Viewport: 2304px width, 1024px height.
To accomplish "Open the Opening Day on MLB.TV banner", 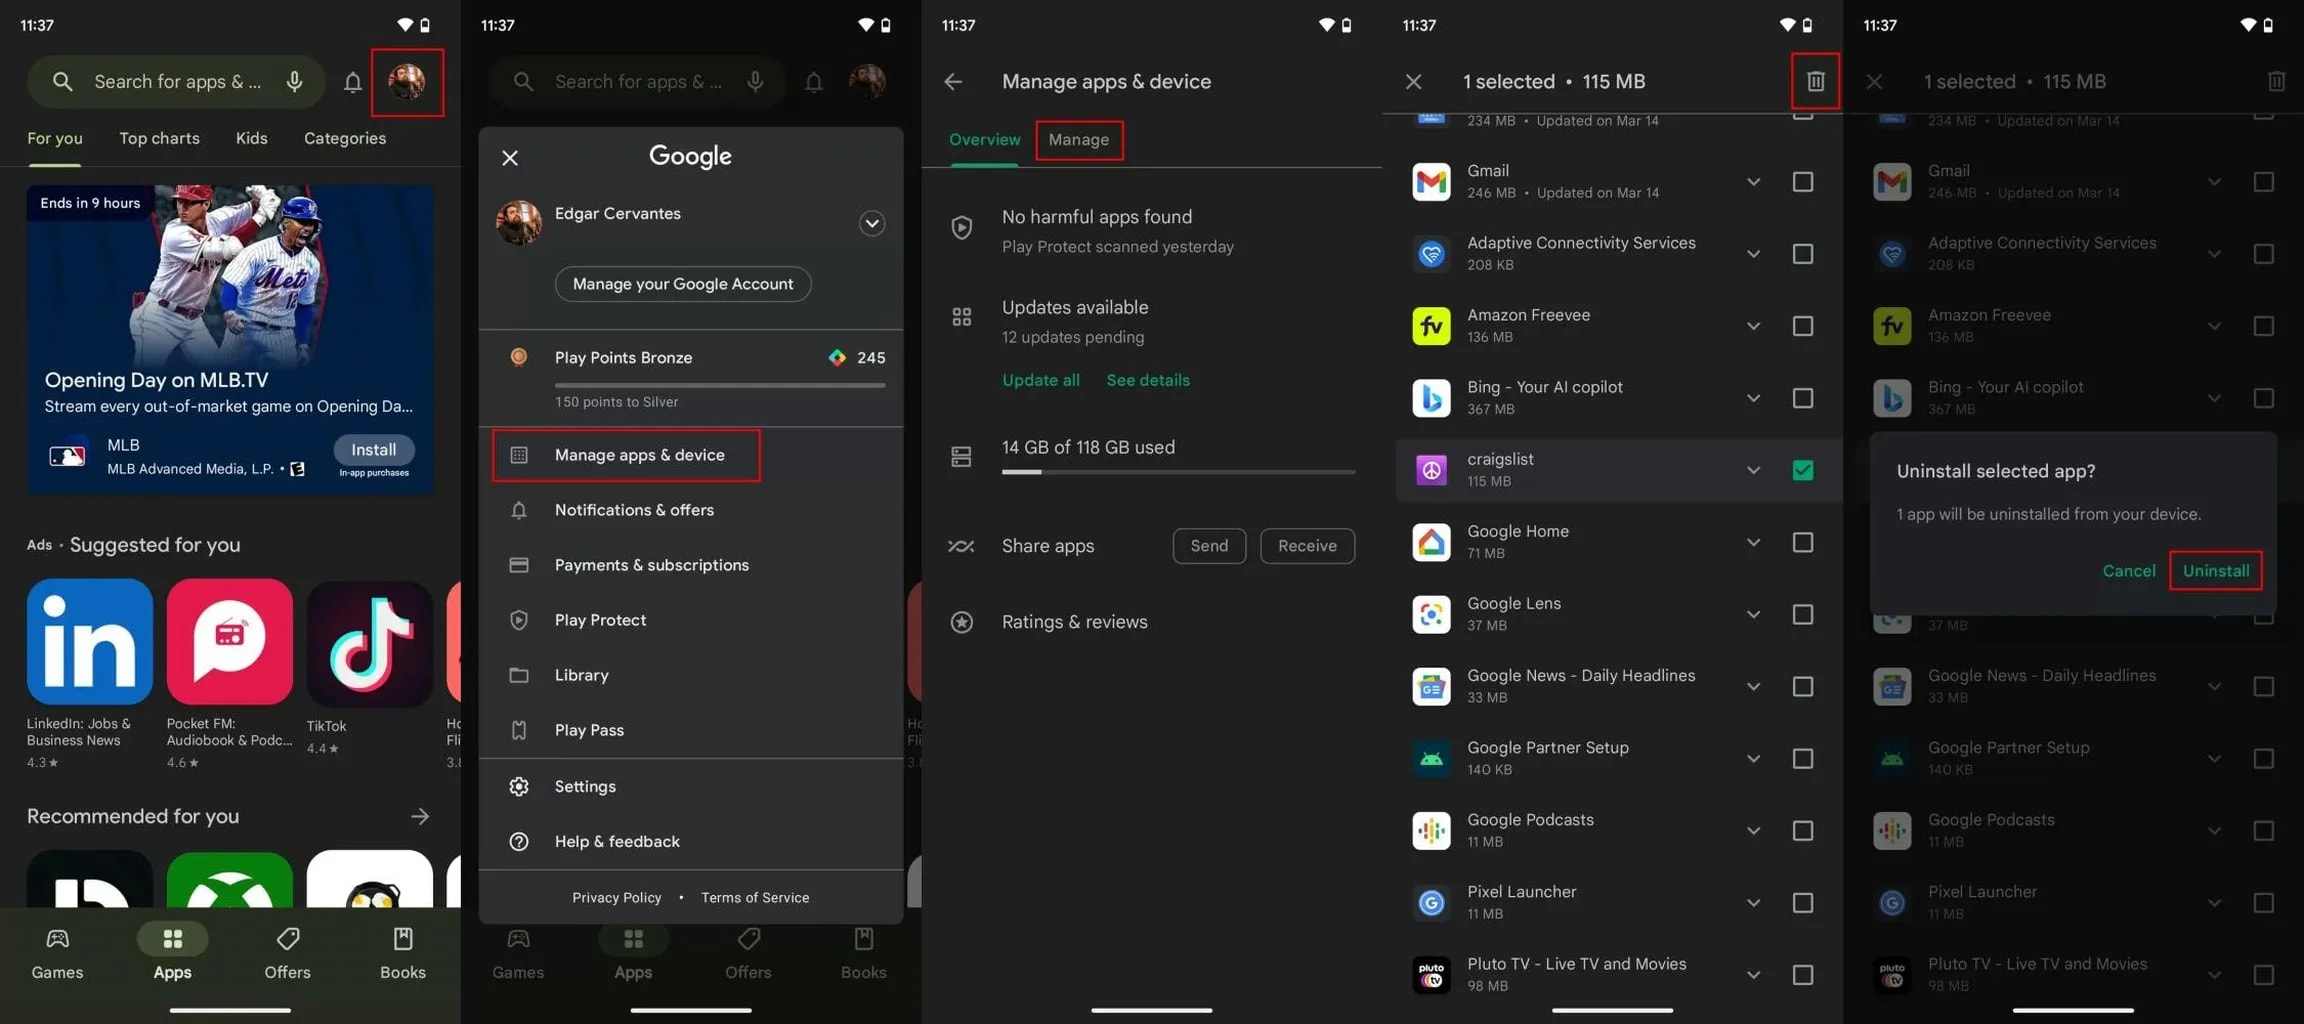I will tap(229, 300).
